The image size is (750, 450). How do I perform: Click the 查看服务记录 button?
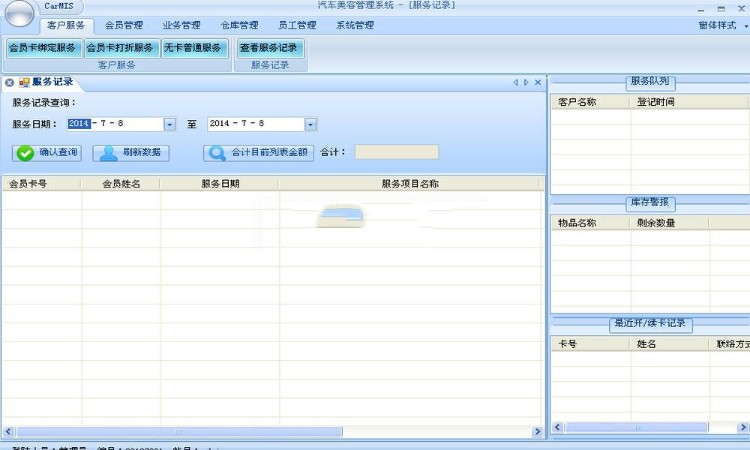269,48
